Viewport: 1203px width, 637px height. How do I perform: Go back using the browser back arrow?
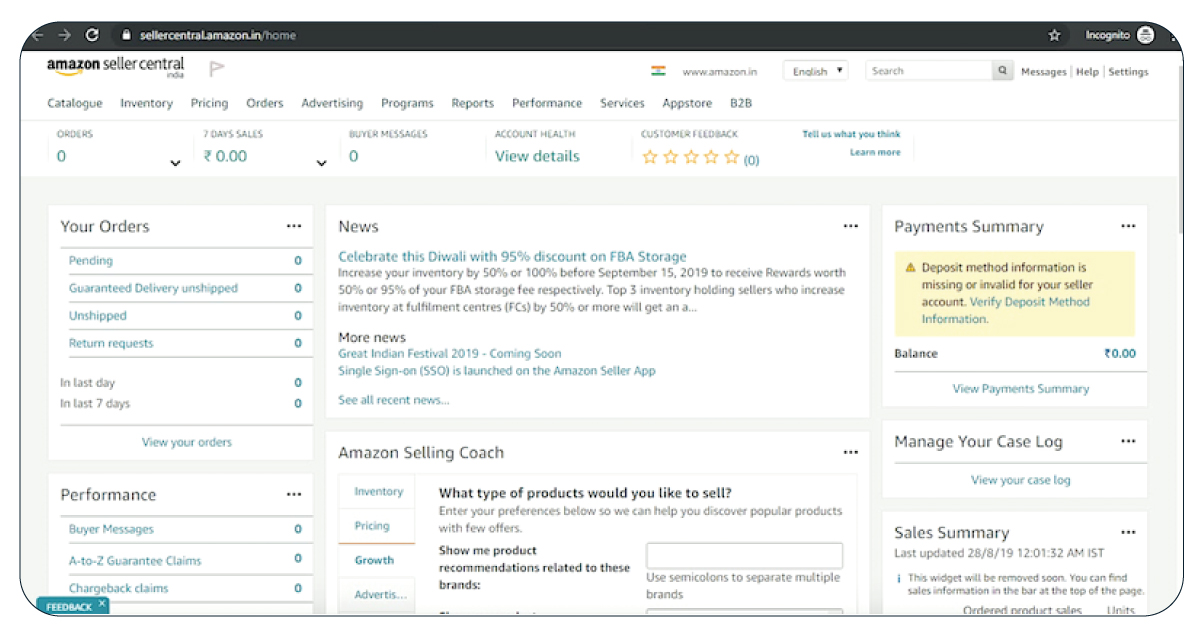click(x=38, y=35)
